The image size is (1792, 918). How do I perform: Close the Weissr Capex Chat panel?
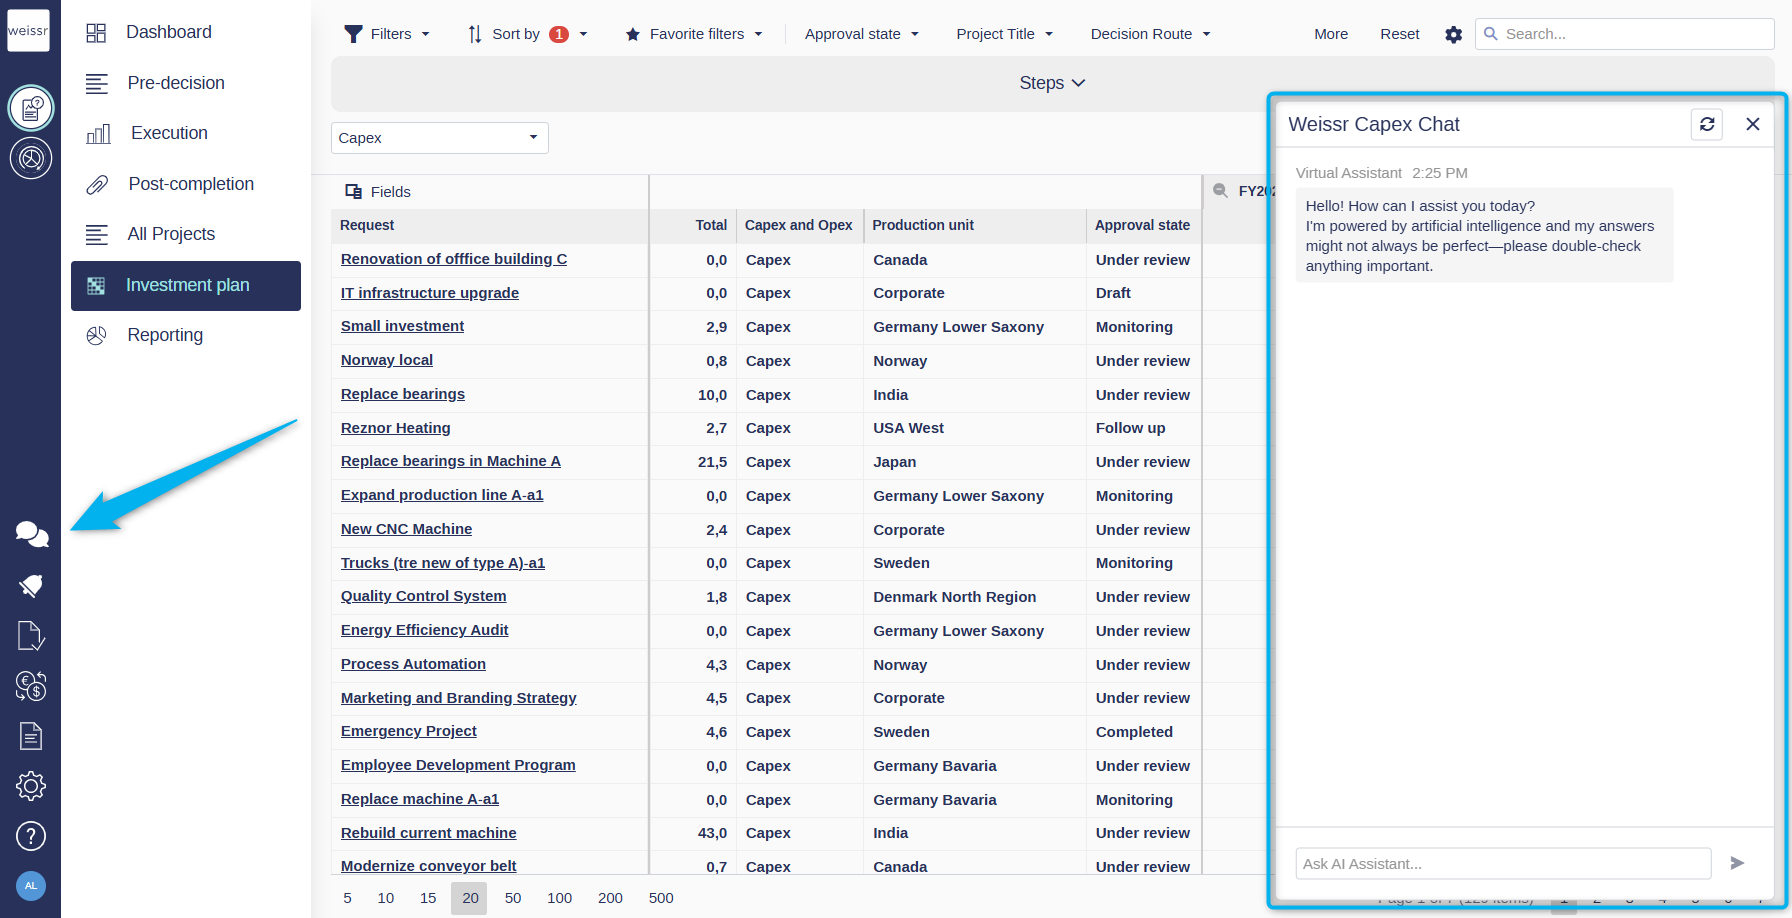pyautogui.click(x=1753, y=124)
